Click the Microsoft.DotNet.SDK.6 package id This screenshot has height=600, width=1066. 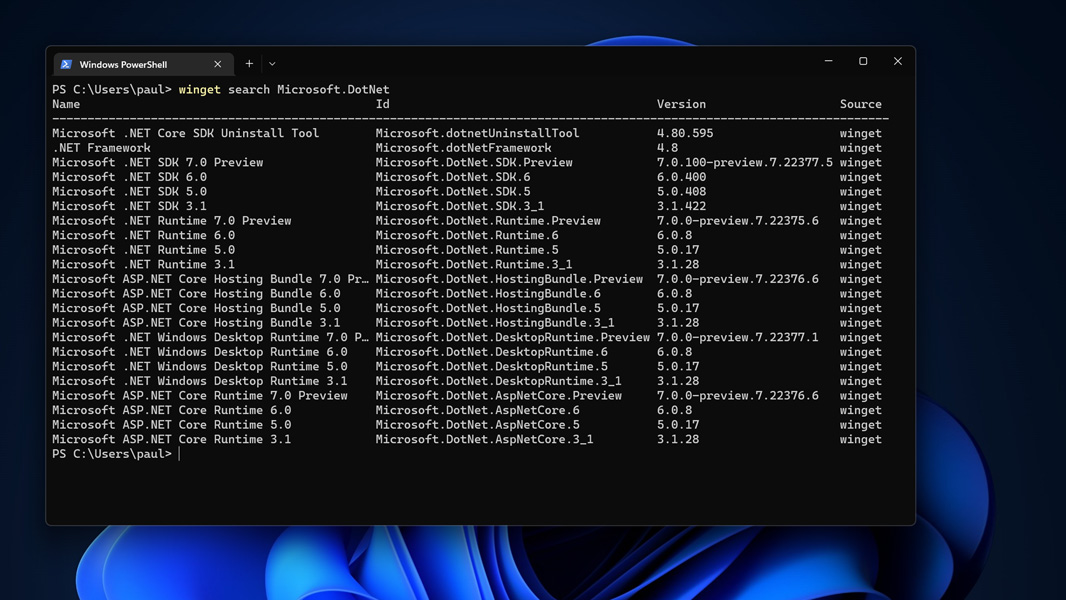453,177
